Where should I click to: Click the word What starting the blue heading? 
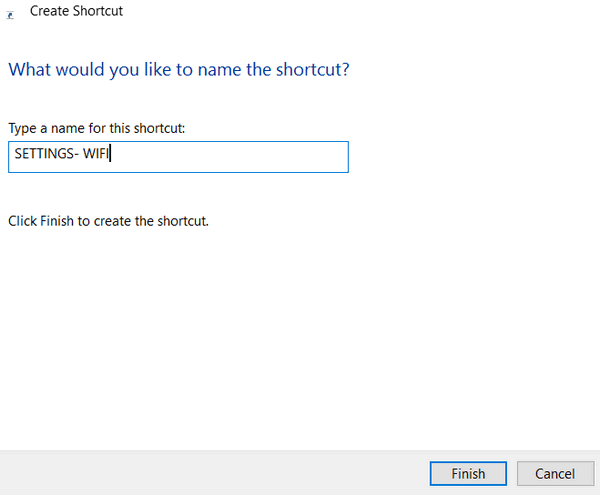pos(29,70)
